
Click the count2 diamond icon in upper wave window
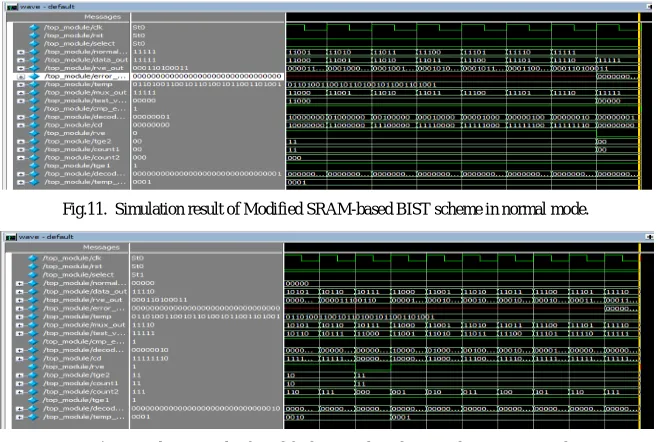34,157
